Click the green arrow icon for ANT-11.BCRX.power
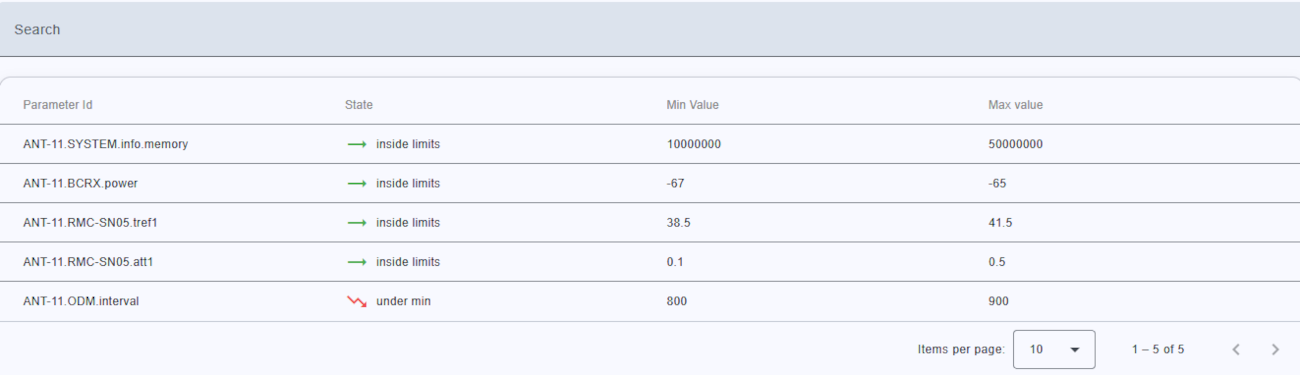The image size is (1300, 375). click(x=357, y=184)
